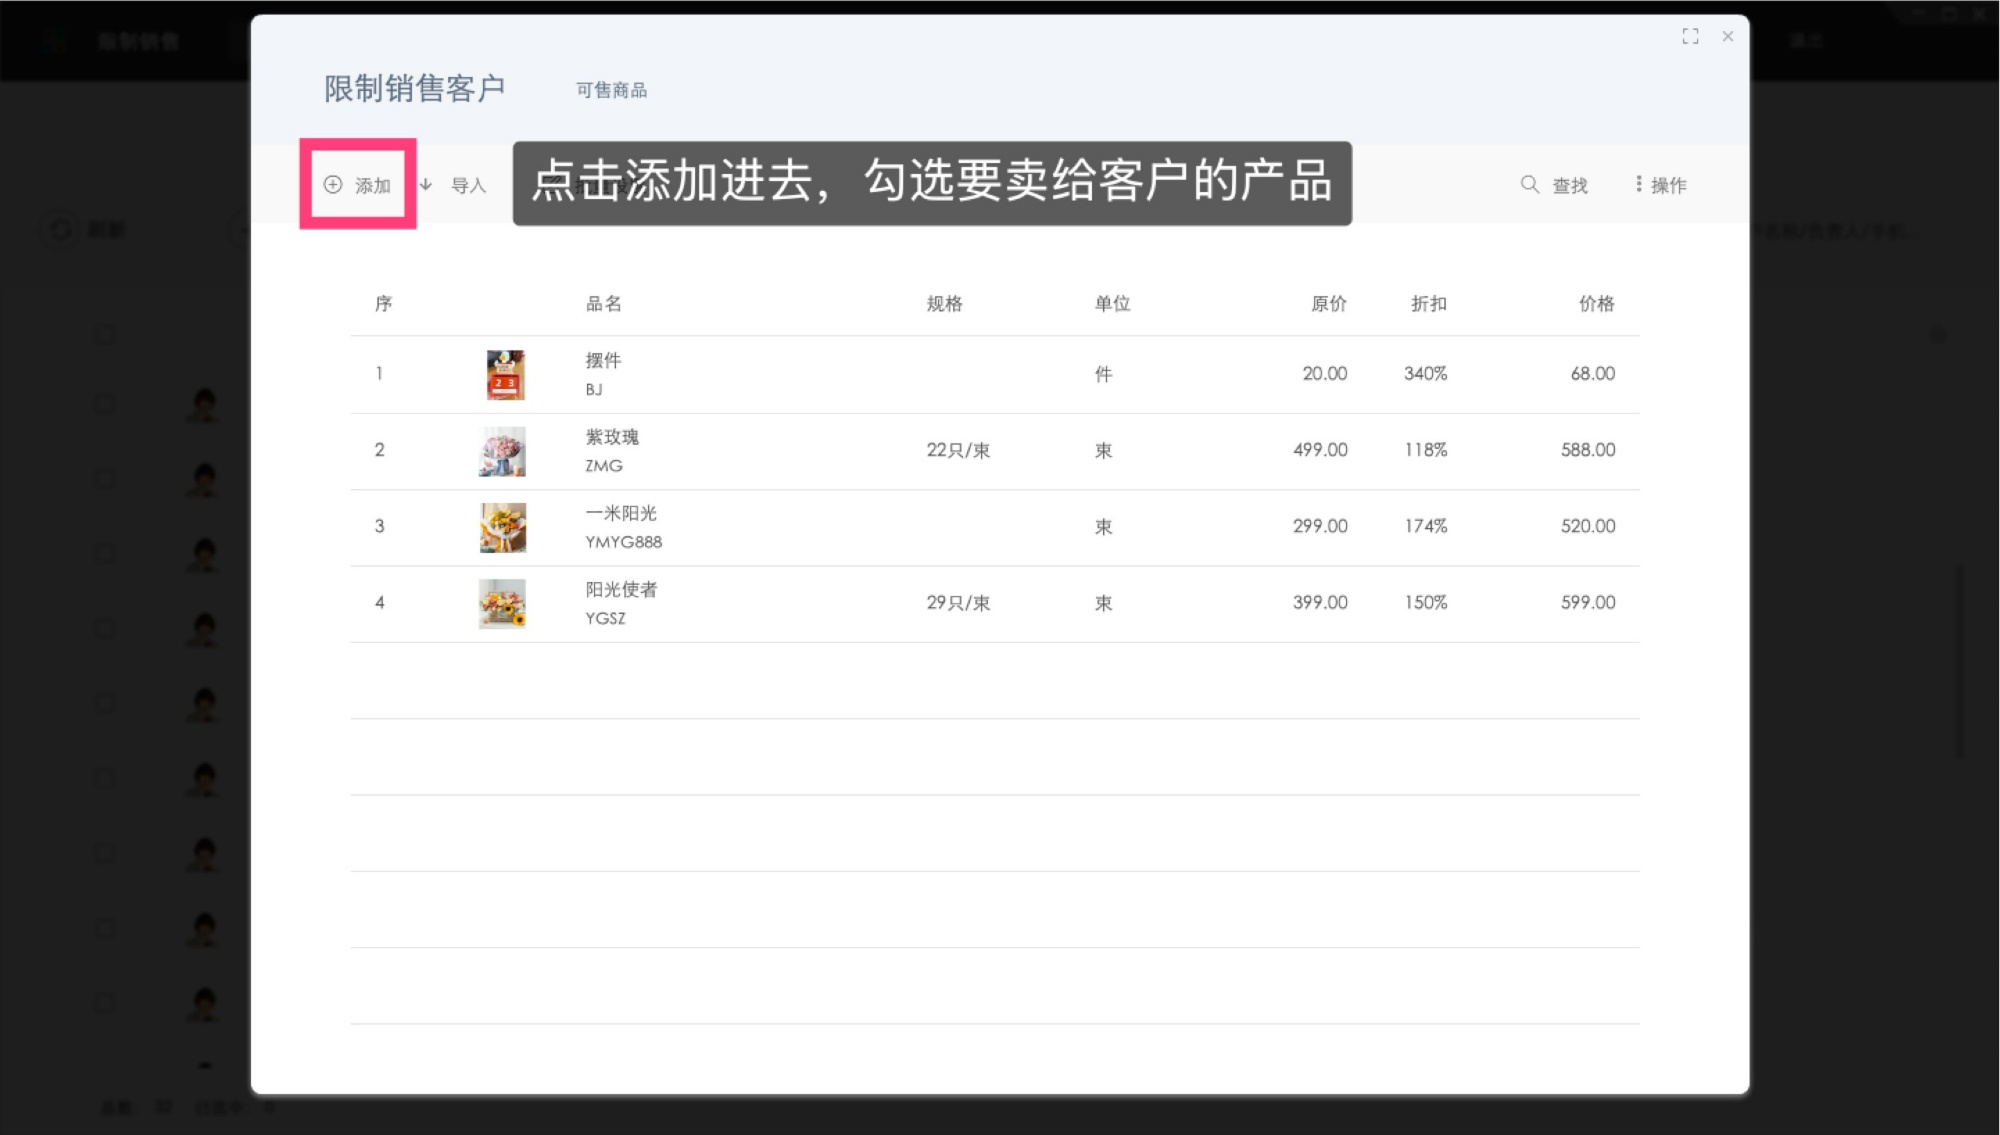Click the 紫玫瑰 product thumbnail image
The width and height of the screenshot is (2000, 1135).
[504, 450]
